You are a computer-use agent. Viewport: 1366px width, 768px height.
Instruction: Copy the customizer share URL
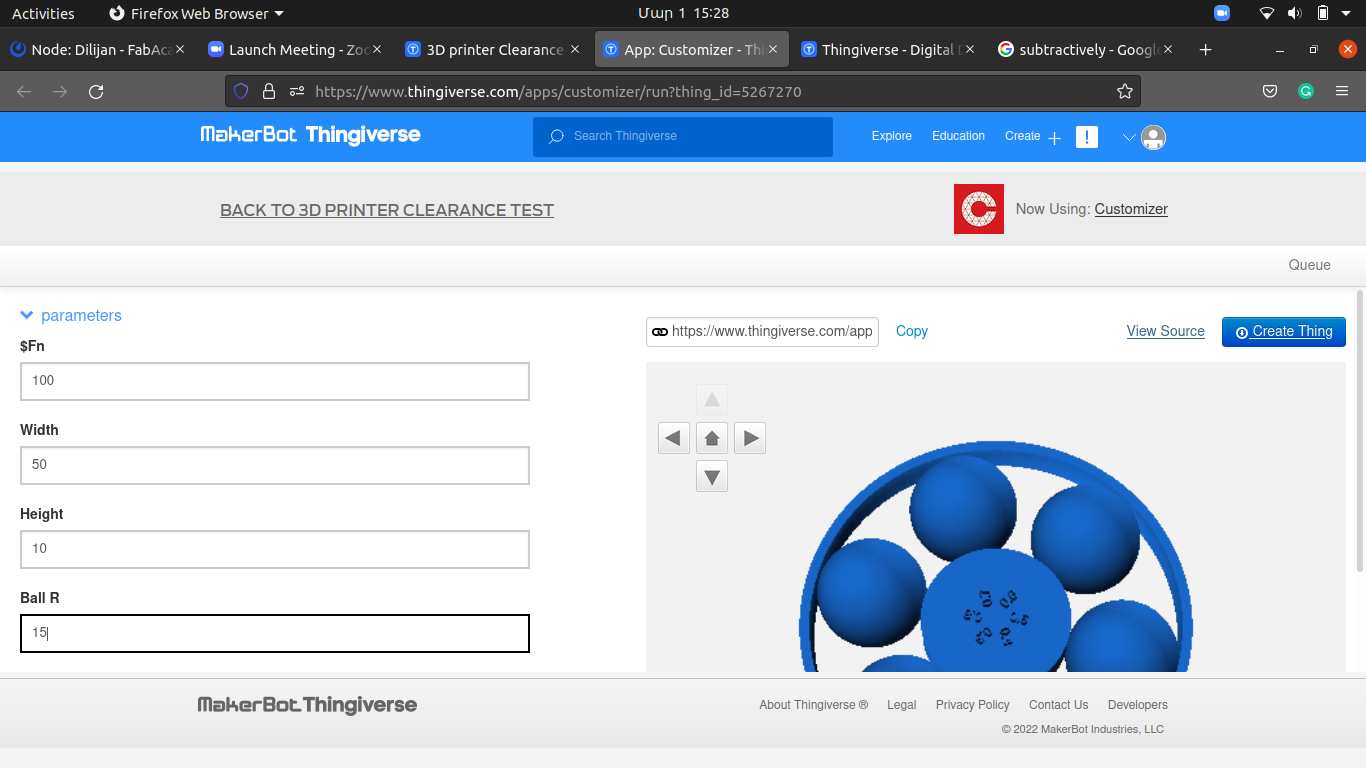912,331
